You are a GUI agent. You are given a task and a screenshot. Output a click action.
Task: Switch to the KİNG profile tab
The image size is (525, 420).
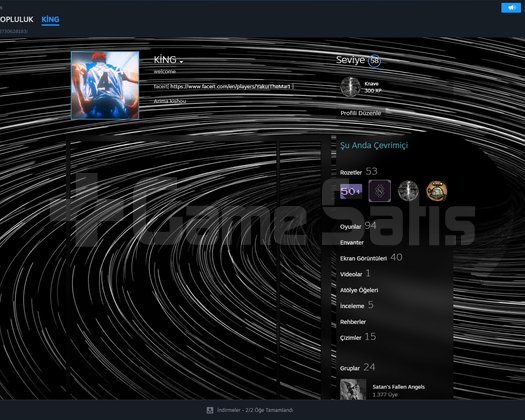[x=50, y=19]
